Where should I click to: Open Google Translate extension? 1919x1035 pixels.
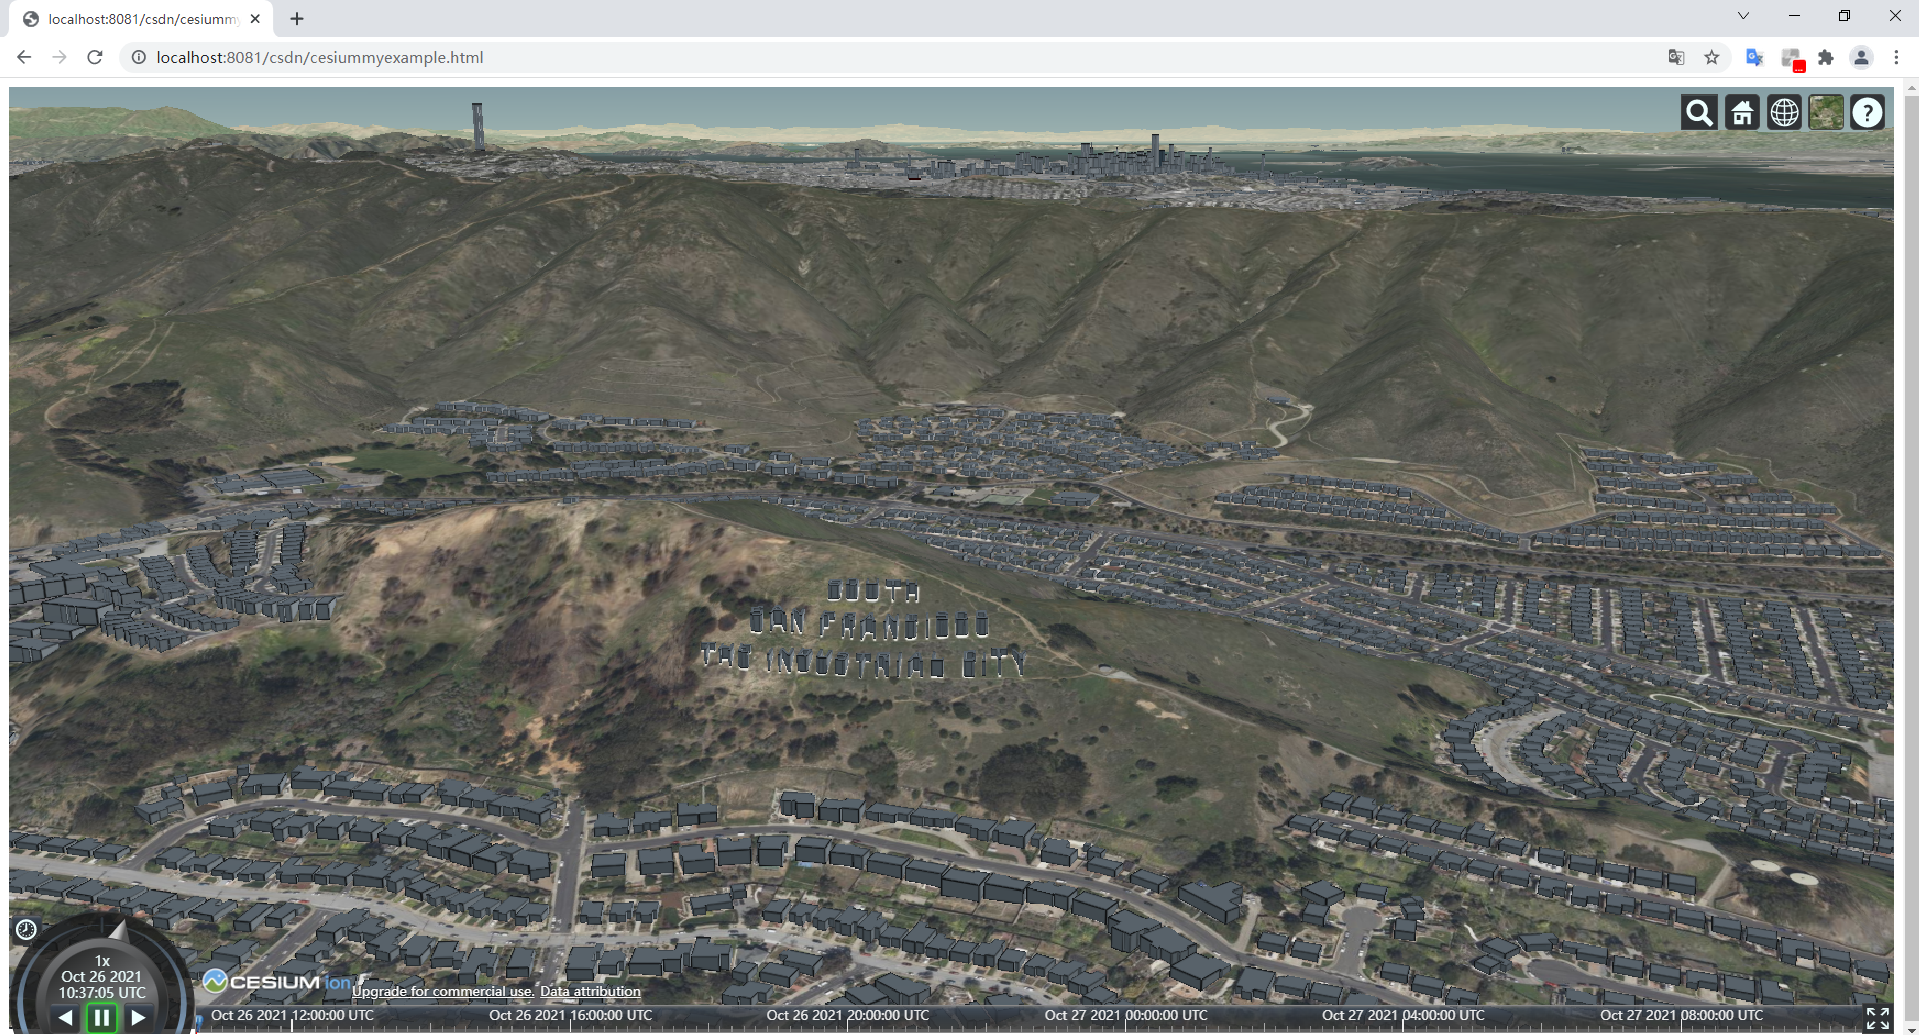1755,57
